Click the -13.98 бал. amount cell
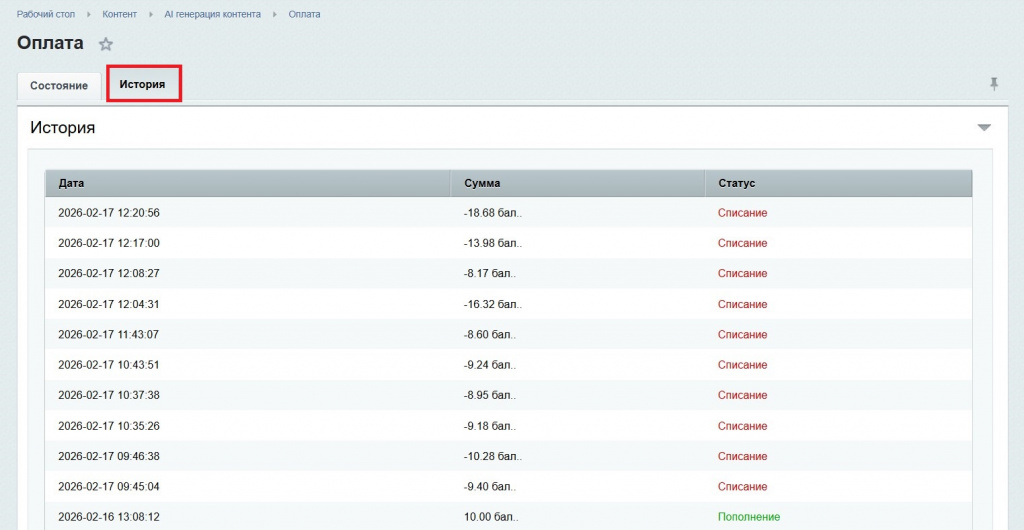Screen dimensions: 1024x530 click(492, 243)
